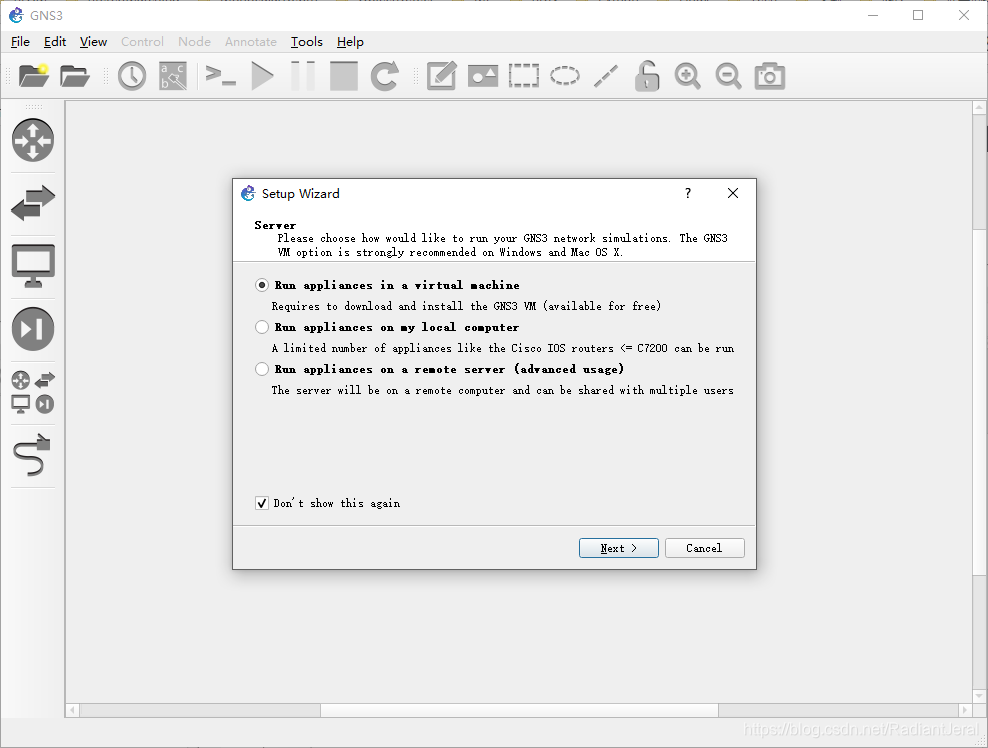Open the Node menu

tap(194, 42)
